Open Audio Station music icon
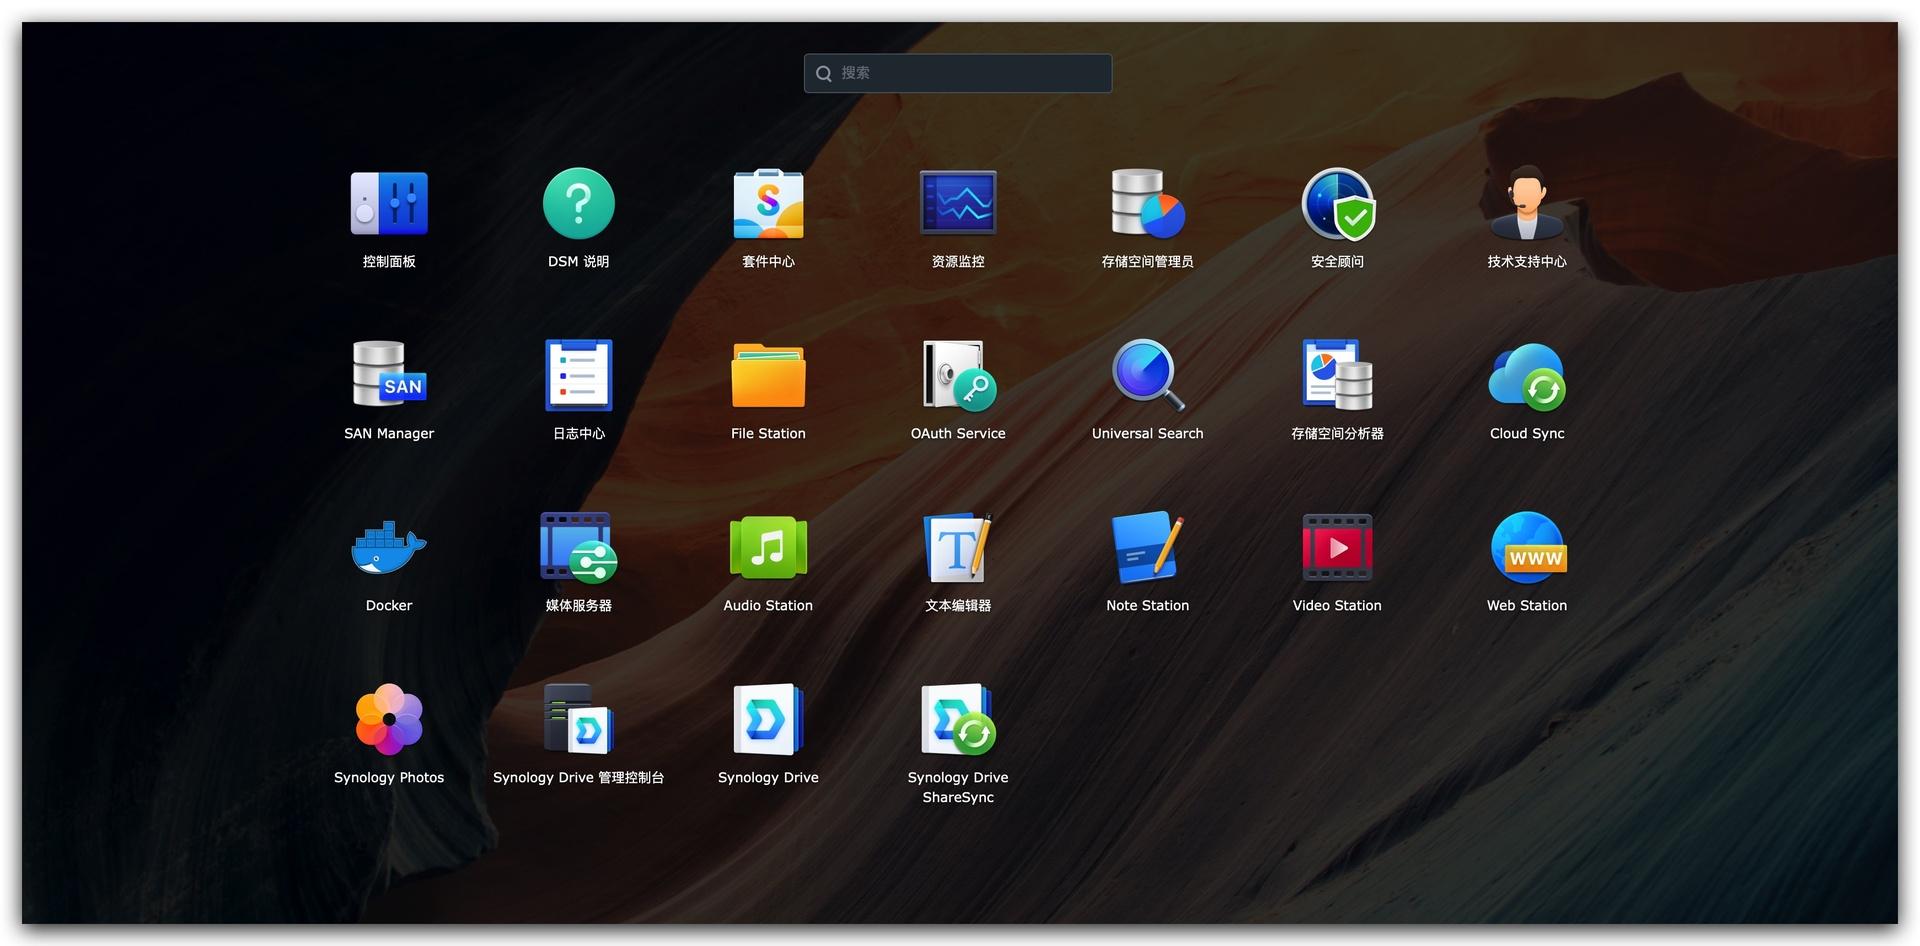1920x946 pixels. point(768,547)
